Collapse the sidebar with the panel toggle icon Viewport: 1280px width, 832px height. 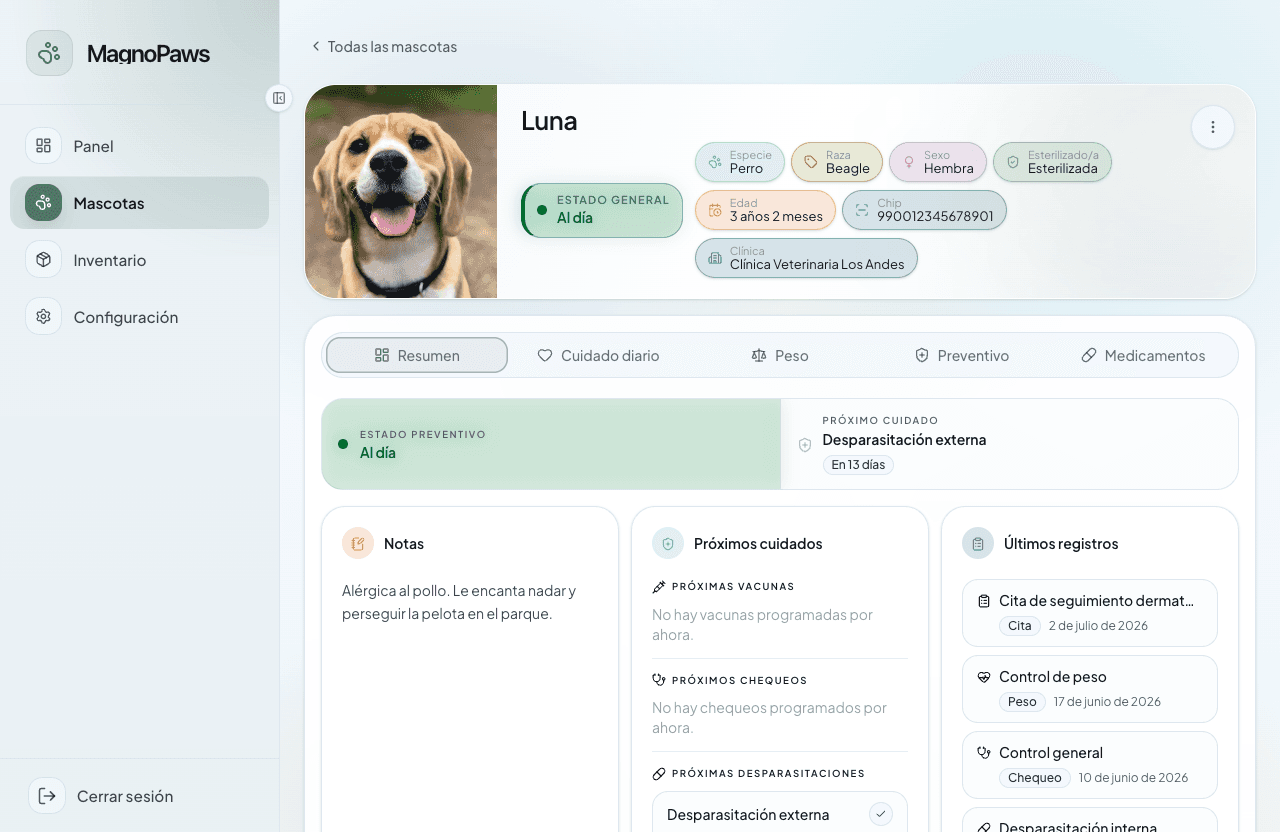(x=279, y=97)
